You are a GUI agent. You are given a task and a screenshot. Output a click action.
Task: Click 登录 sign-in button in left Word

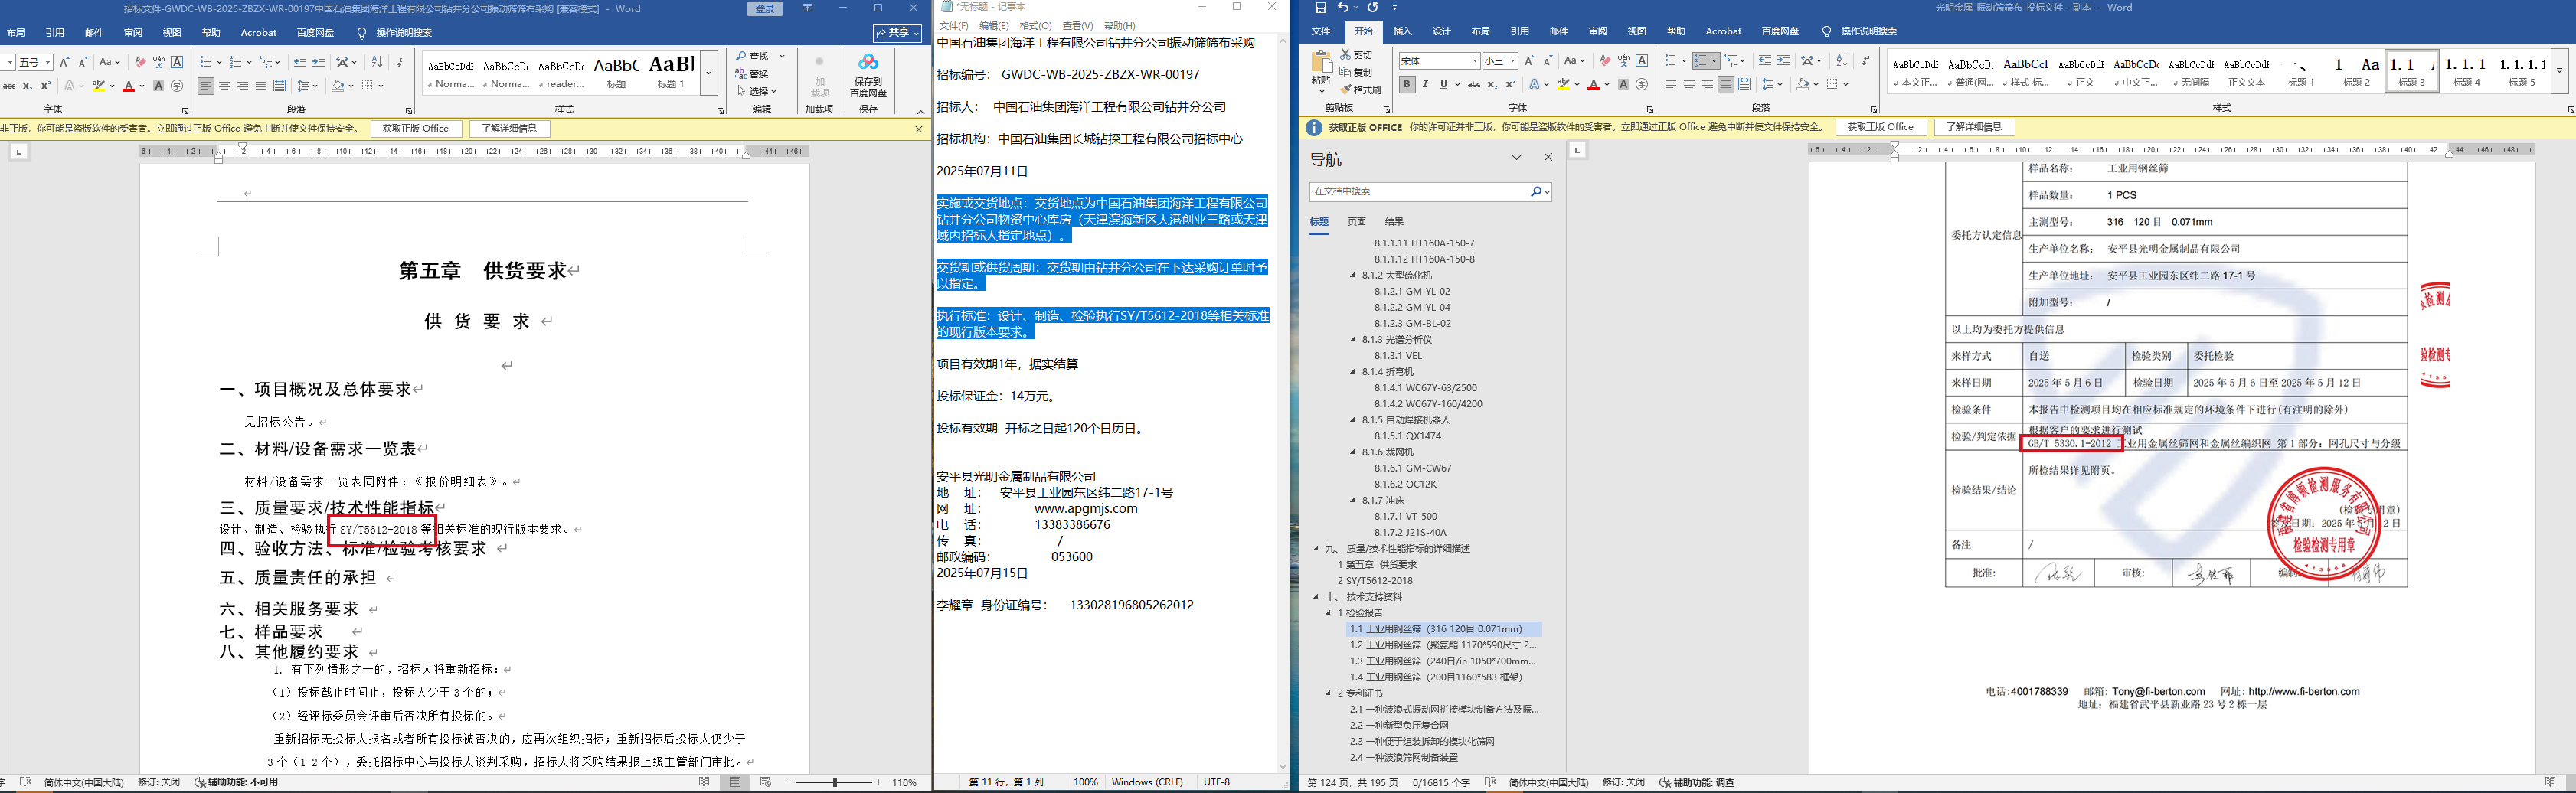coord(765,9)
